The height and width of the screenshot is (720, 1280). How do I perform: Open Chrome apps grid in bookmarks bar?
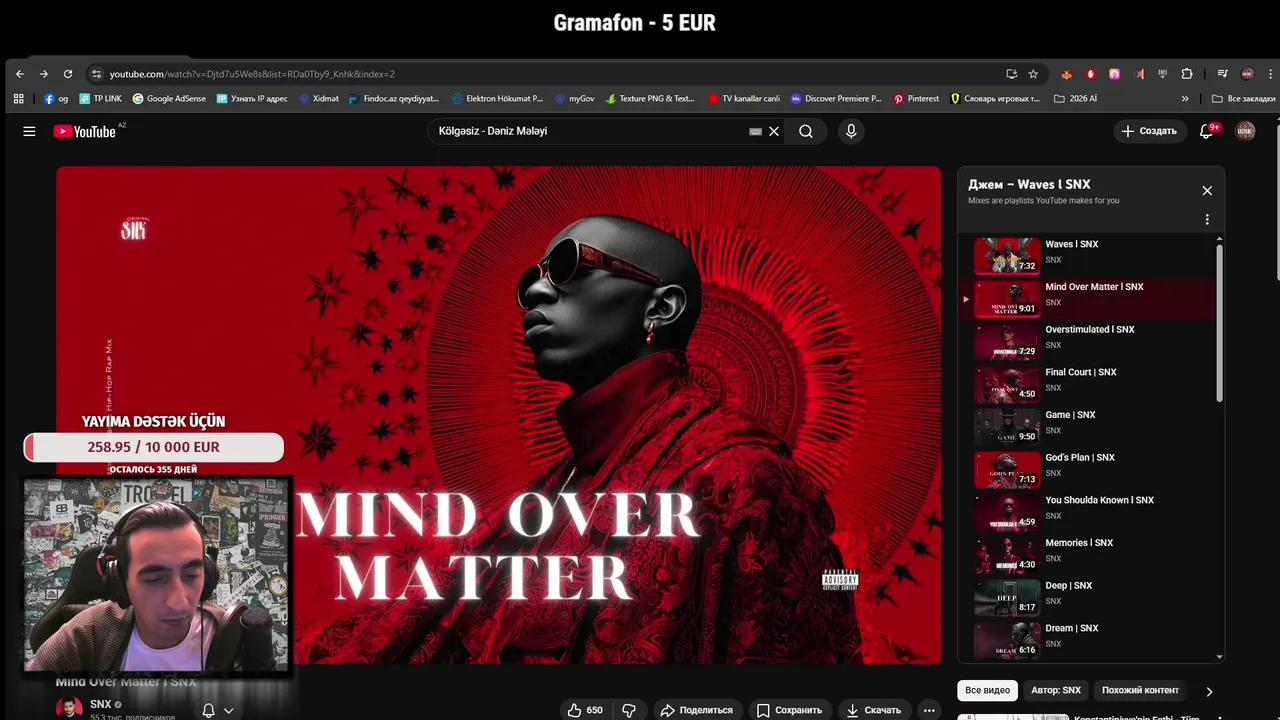click(18, 99)
